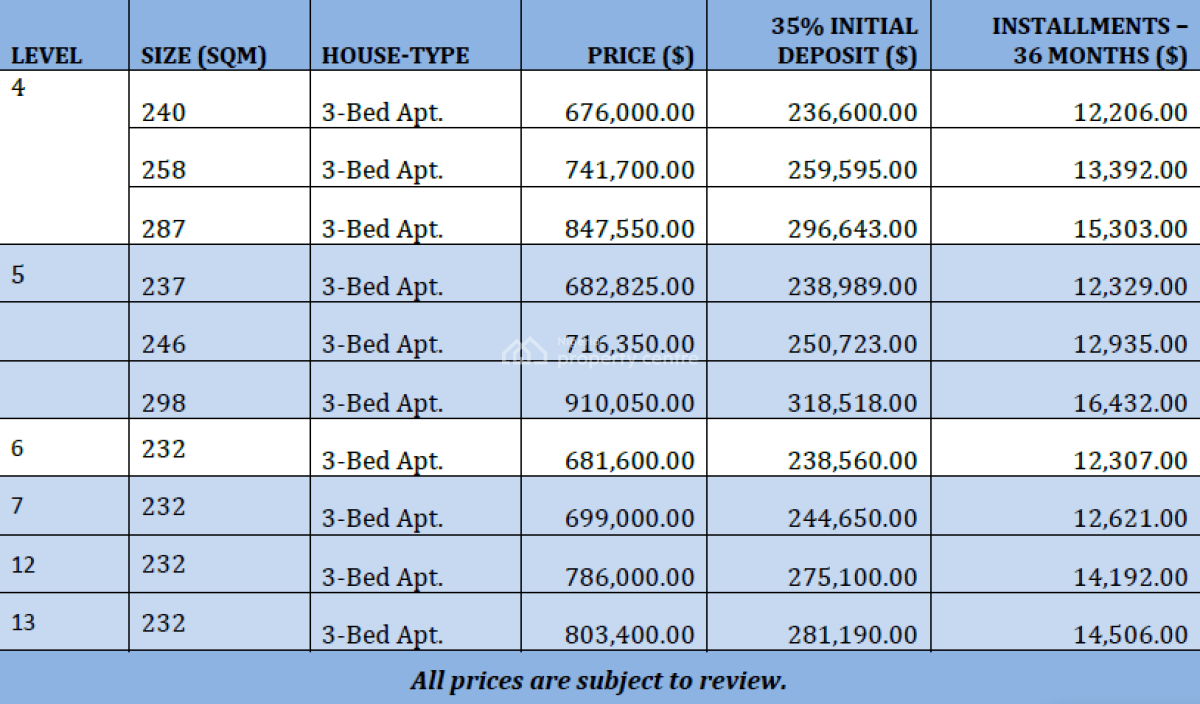
Task: Click the 14,192.00 installment cell
Action: pos(1128,577)
